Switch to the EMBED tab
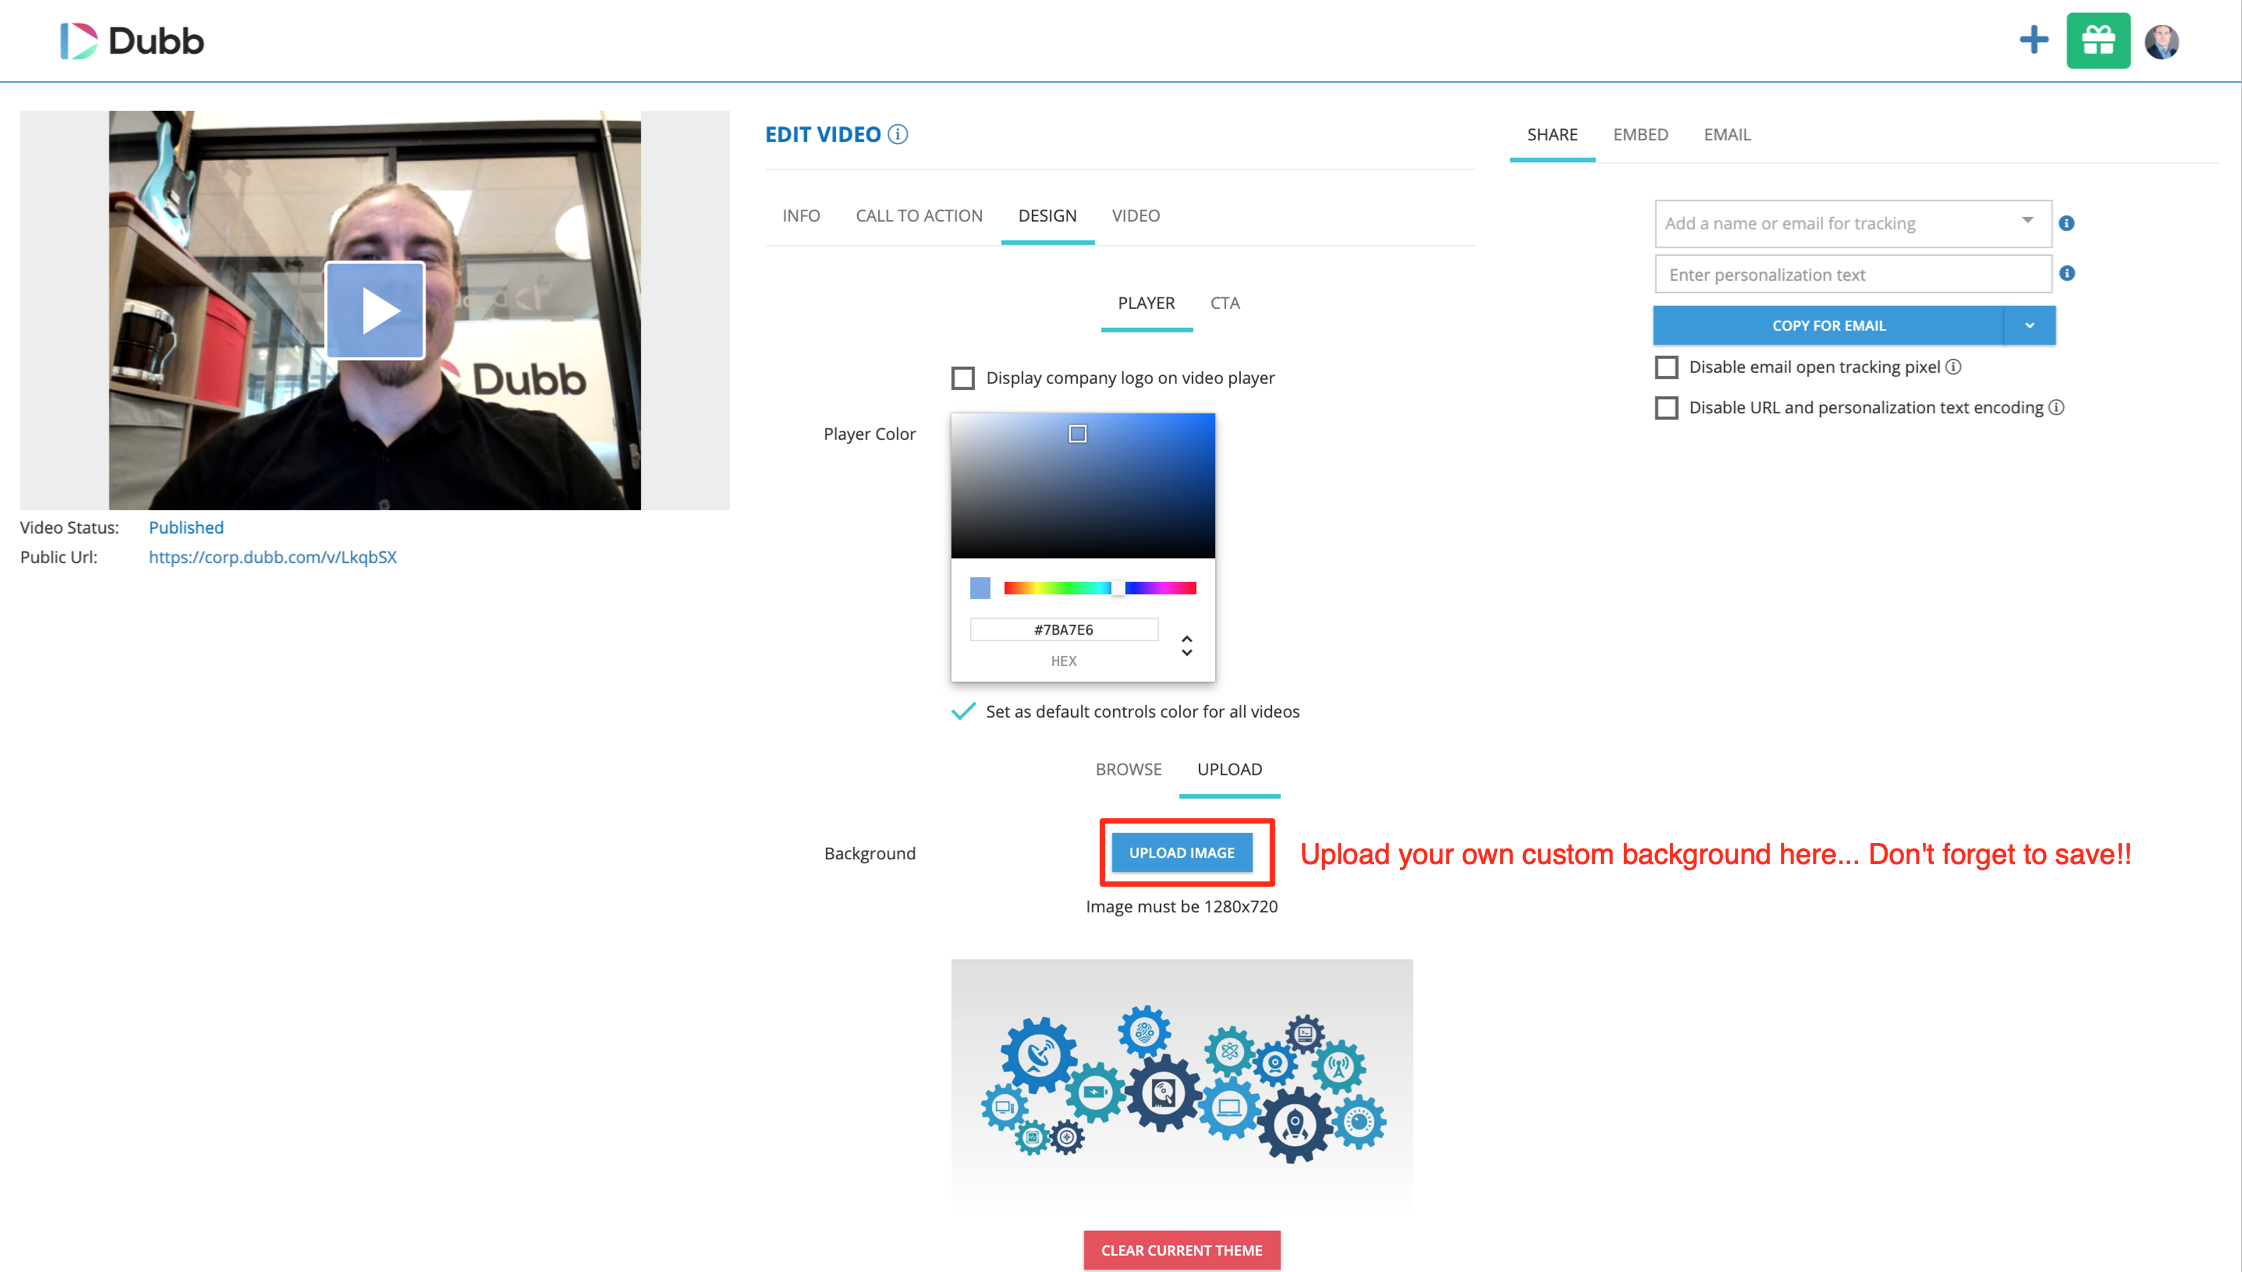The image size is (2242, 1272). click(1640, 134)
